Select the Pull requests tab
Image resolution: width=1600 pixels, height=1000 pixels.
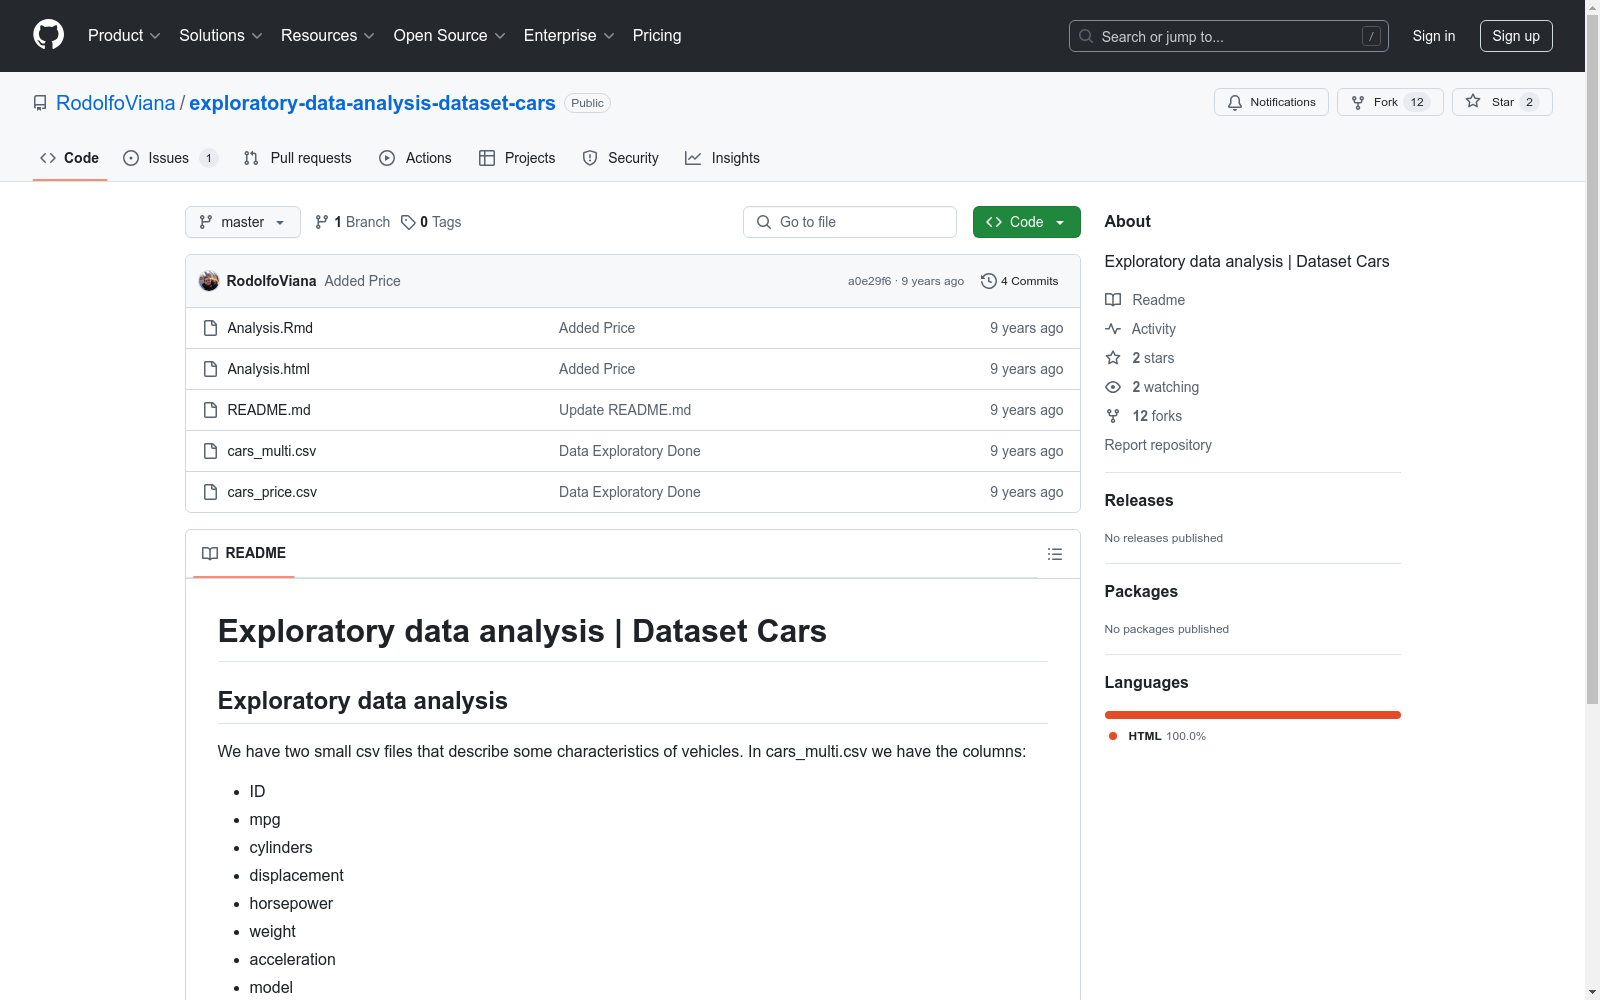pyautogui.click(x=297, y=158)
